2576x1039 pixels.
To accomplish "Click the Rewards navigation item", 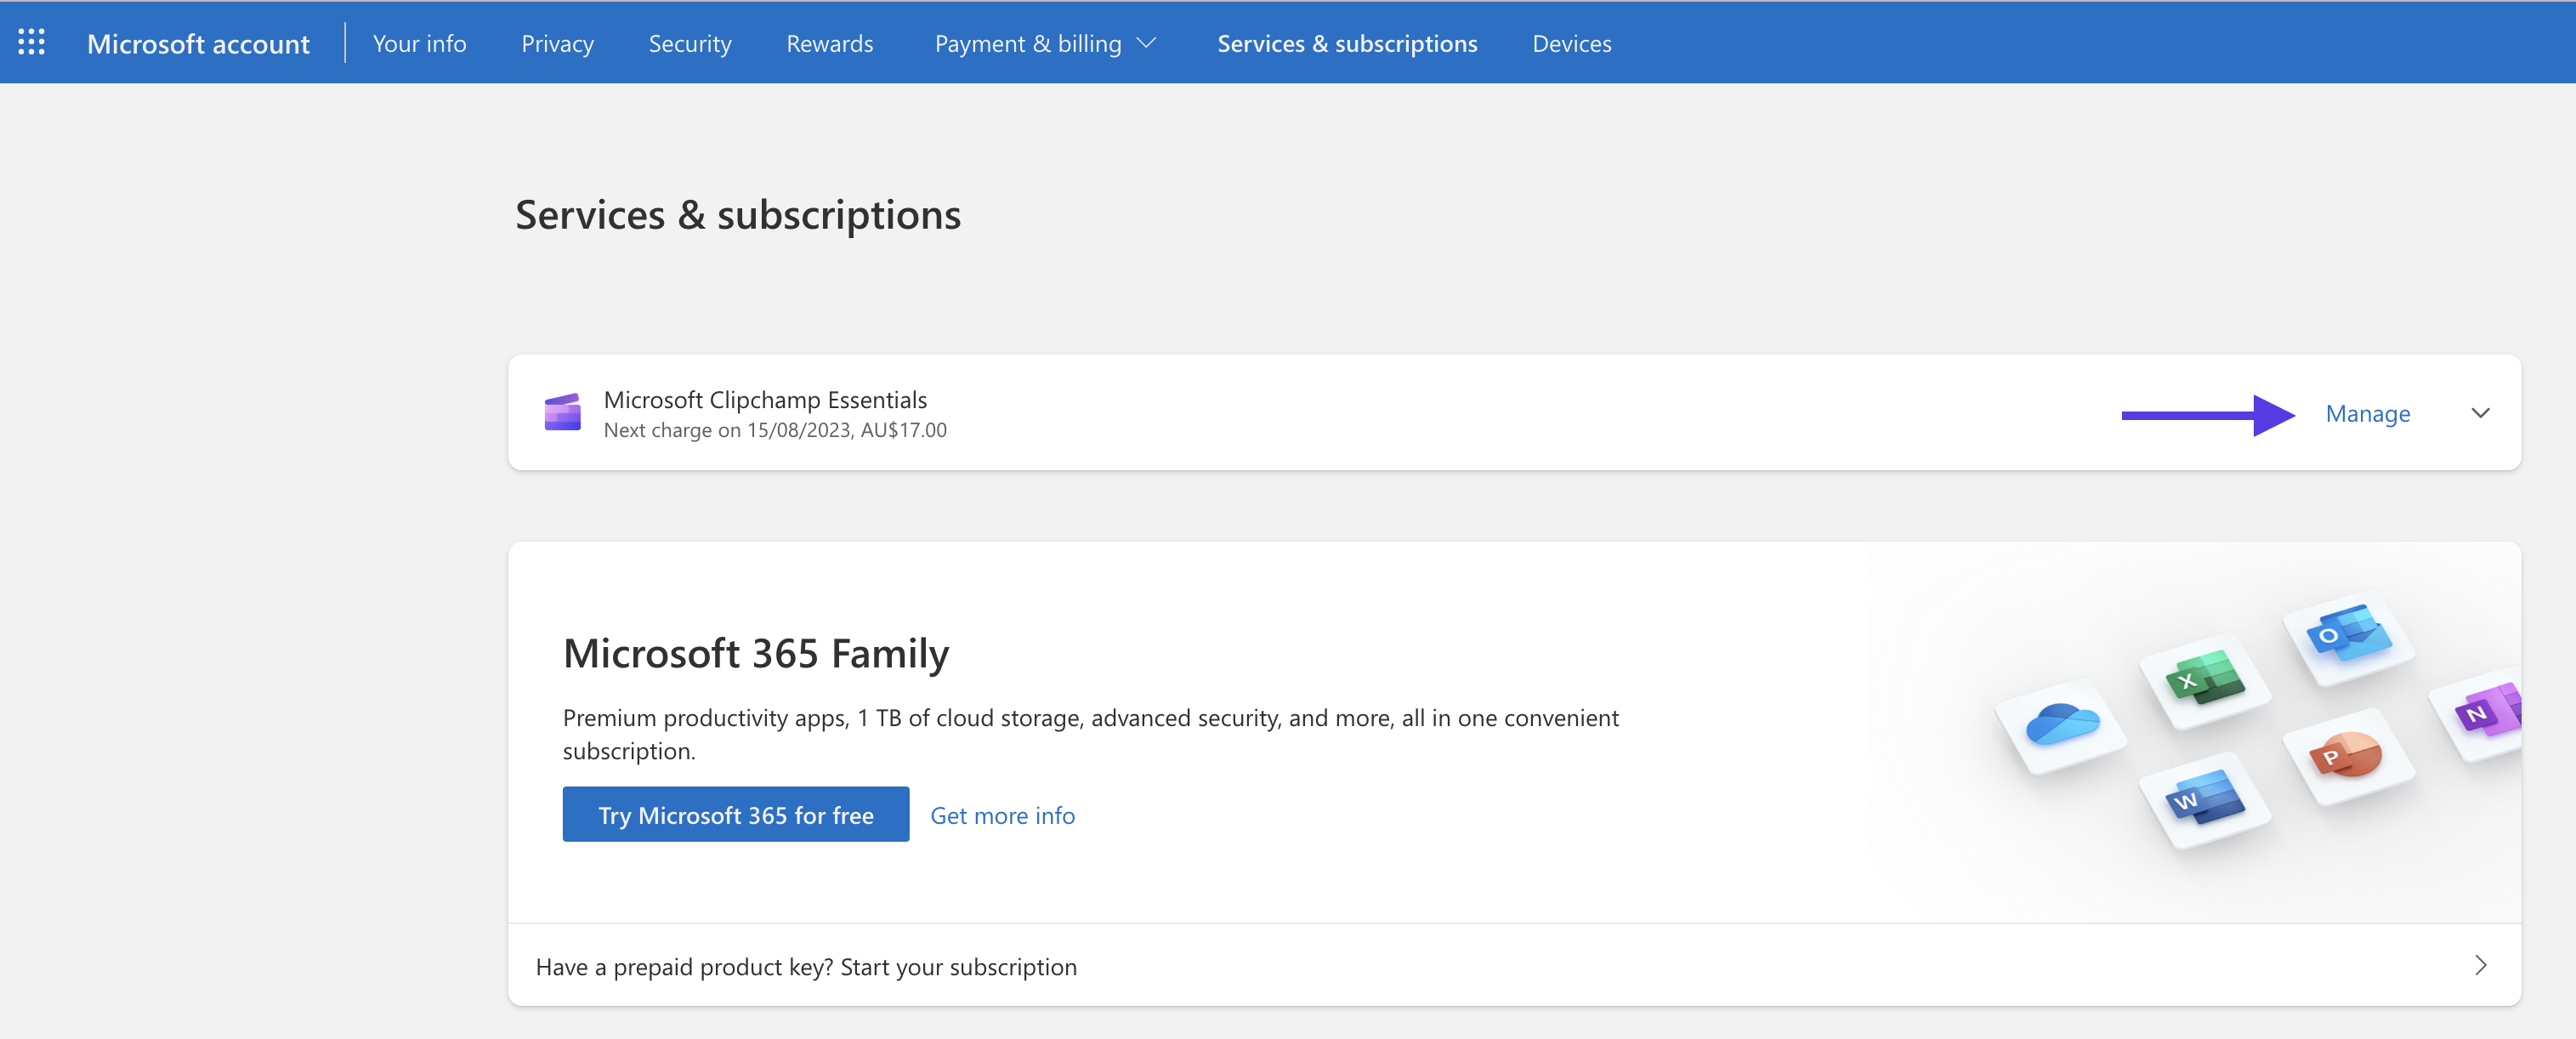I will pos(828,41).
